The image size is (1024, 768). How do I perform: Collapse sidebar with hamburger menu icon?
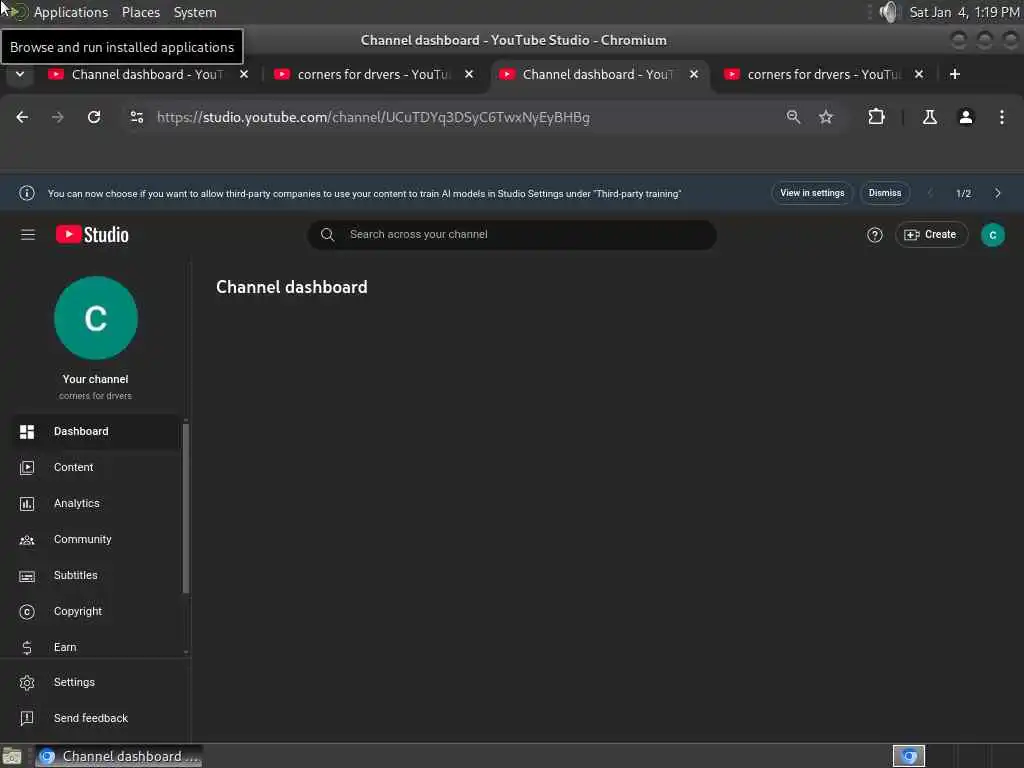point(27,234)
